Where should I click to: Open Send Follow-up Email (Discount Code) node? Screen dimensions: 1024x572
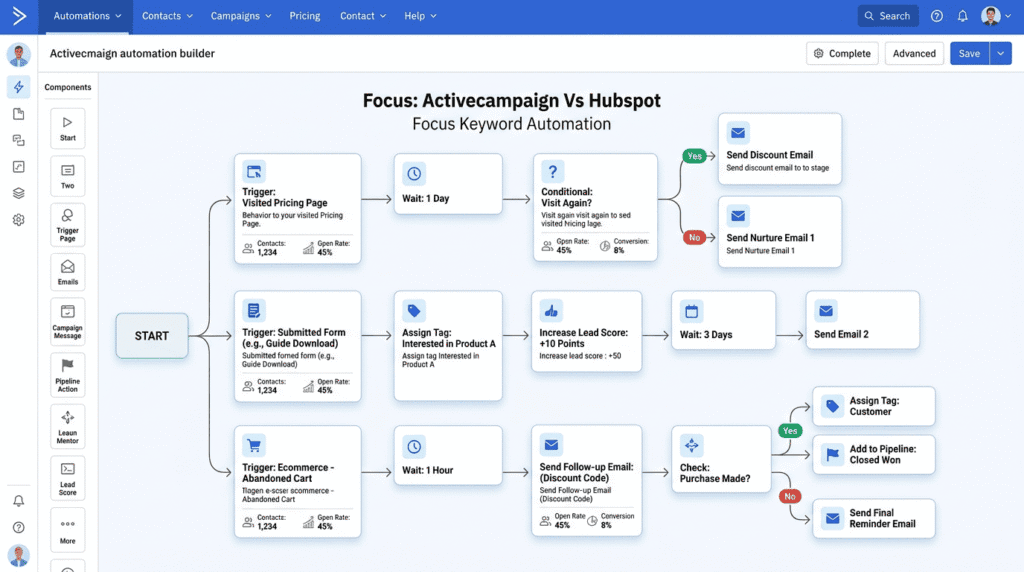pyautogui.click(x=586, y=481)
